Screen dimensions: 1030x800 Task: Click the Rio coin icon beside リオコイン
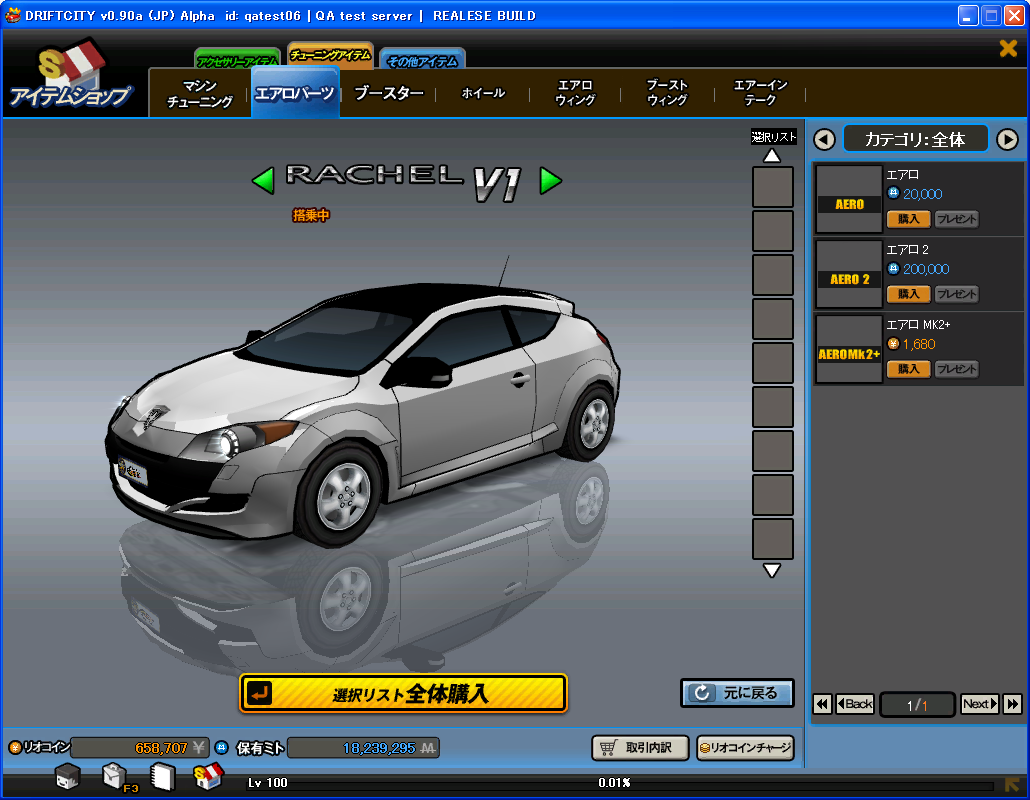(14, 747)
